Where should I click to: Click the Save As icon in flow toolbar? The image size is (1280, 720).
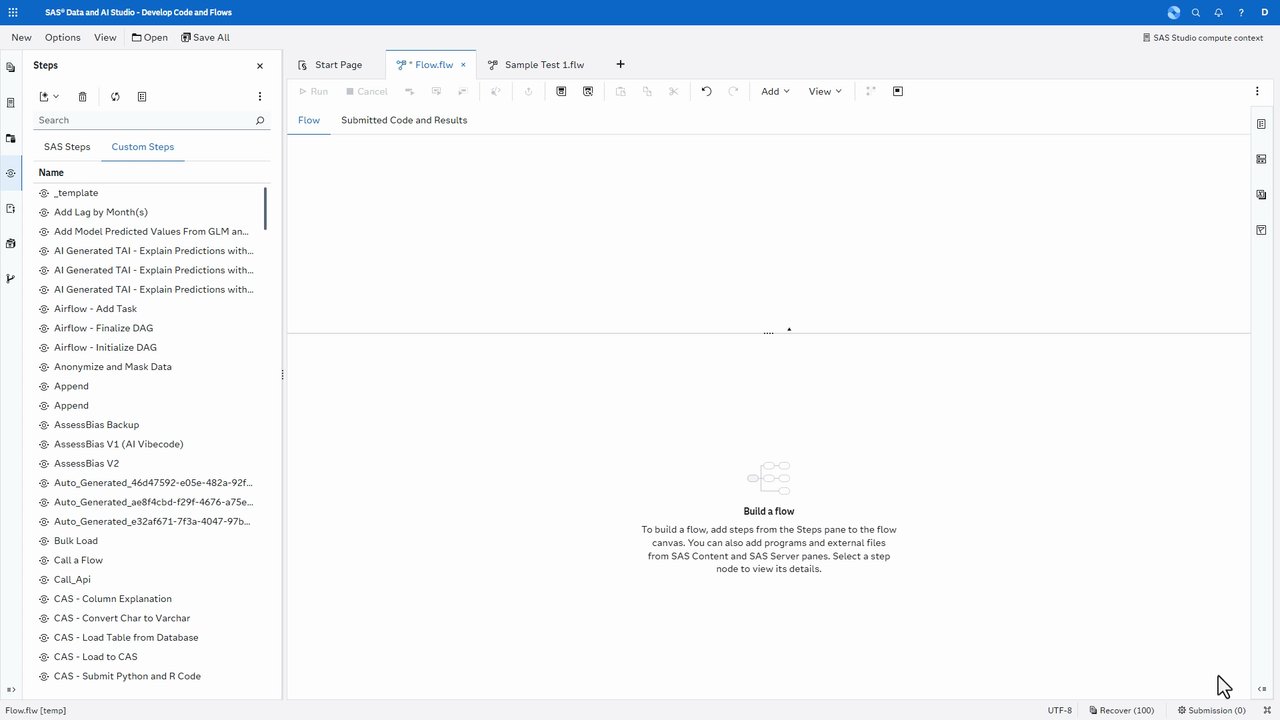588,91
